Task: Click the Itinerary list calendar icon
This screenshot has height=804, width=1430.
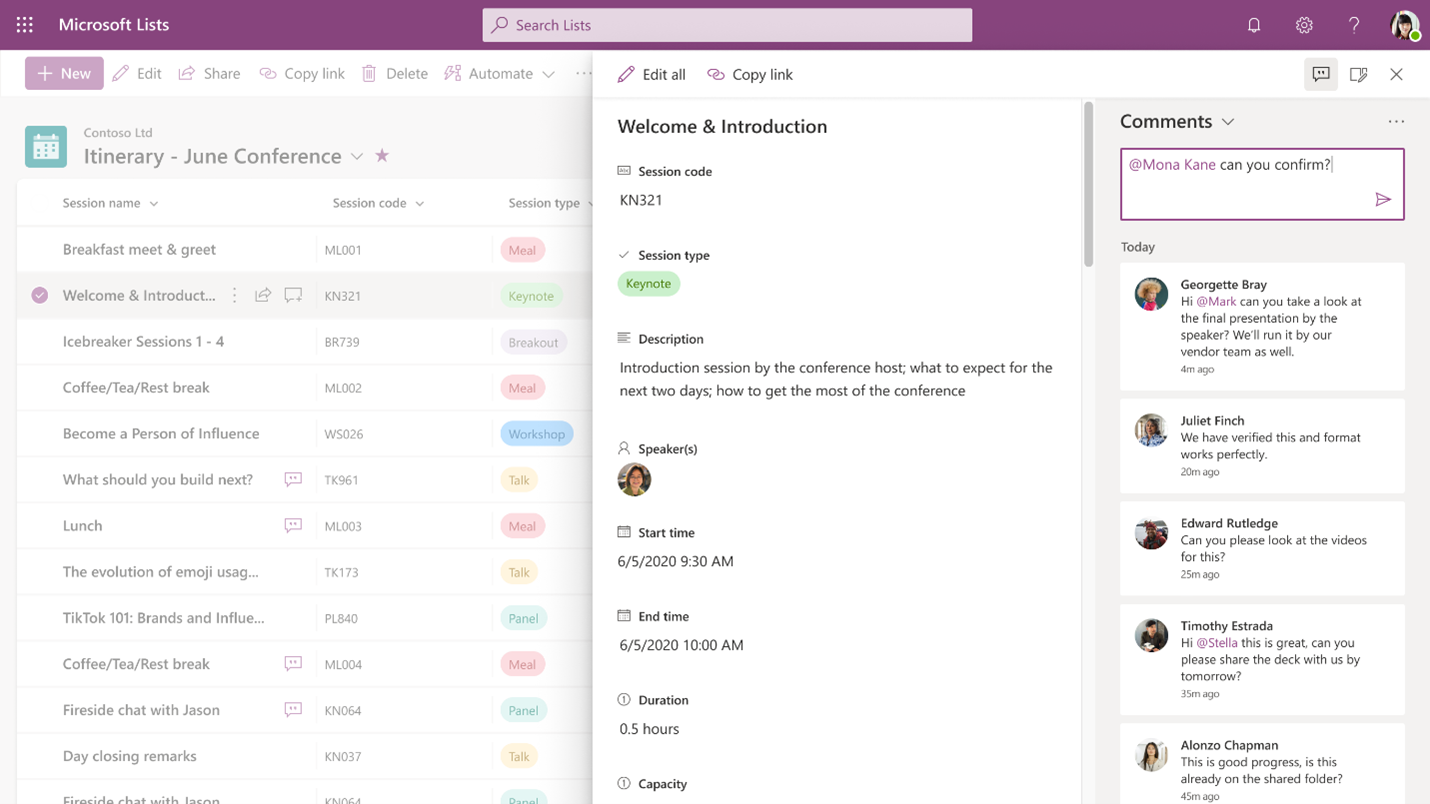Action: 46,147
